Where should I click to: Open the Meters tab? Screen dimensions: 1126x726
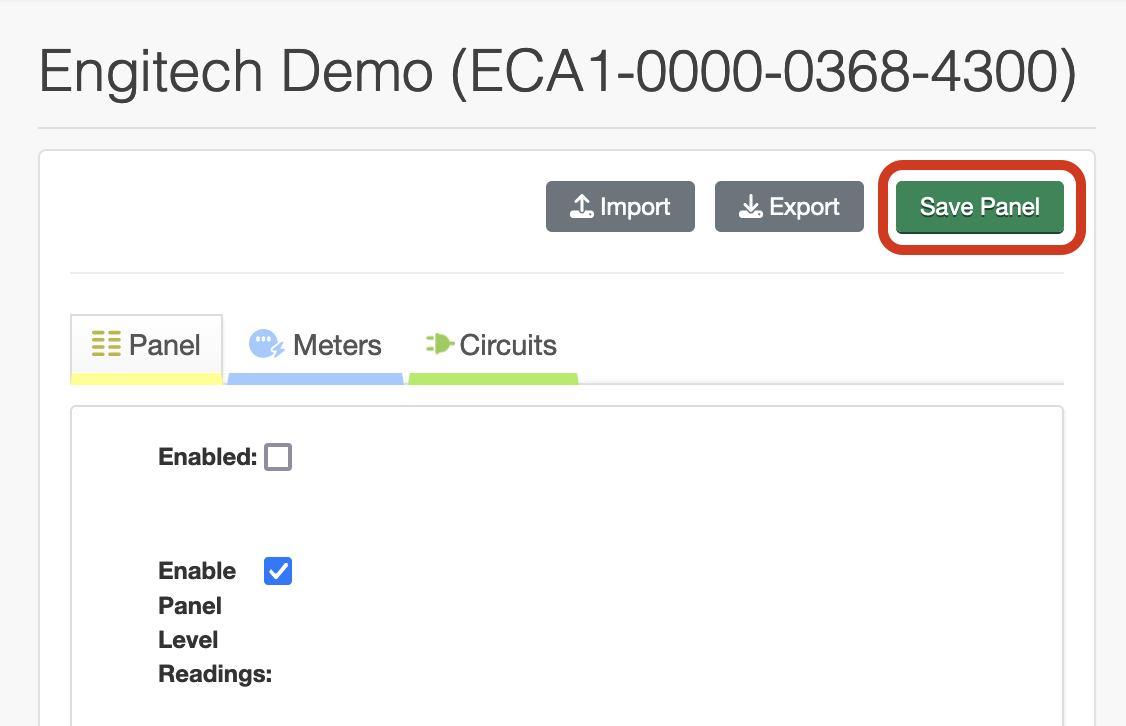(x=316, y=346)
